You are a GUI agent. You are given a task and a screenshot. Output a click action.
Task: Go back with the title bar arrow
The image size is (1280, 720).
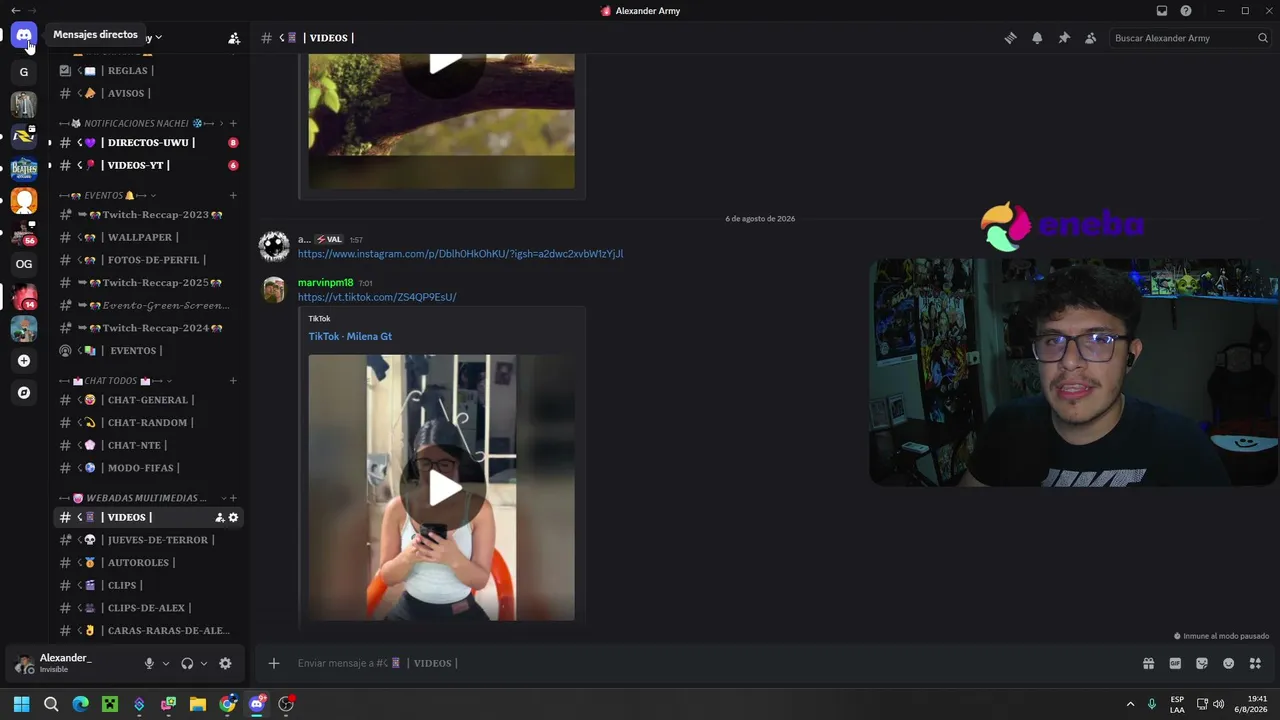tap(15, 11)
